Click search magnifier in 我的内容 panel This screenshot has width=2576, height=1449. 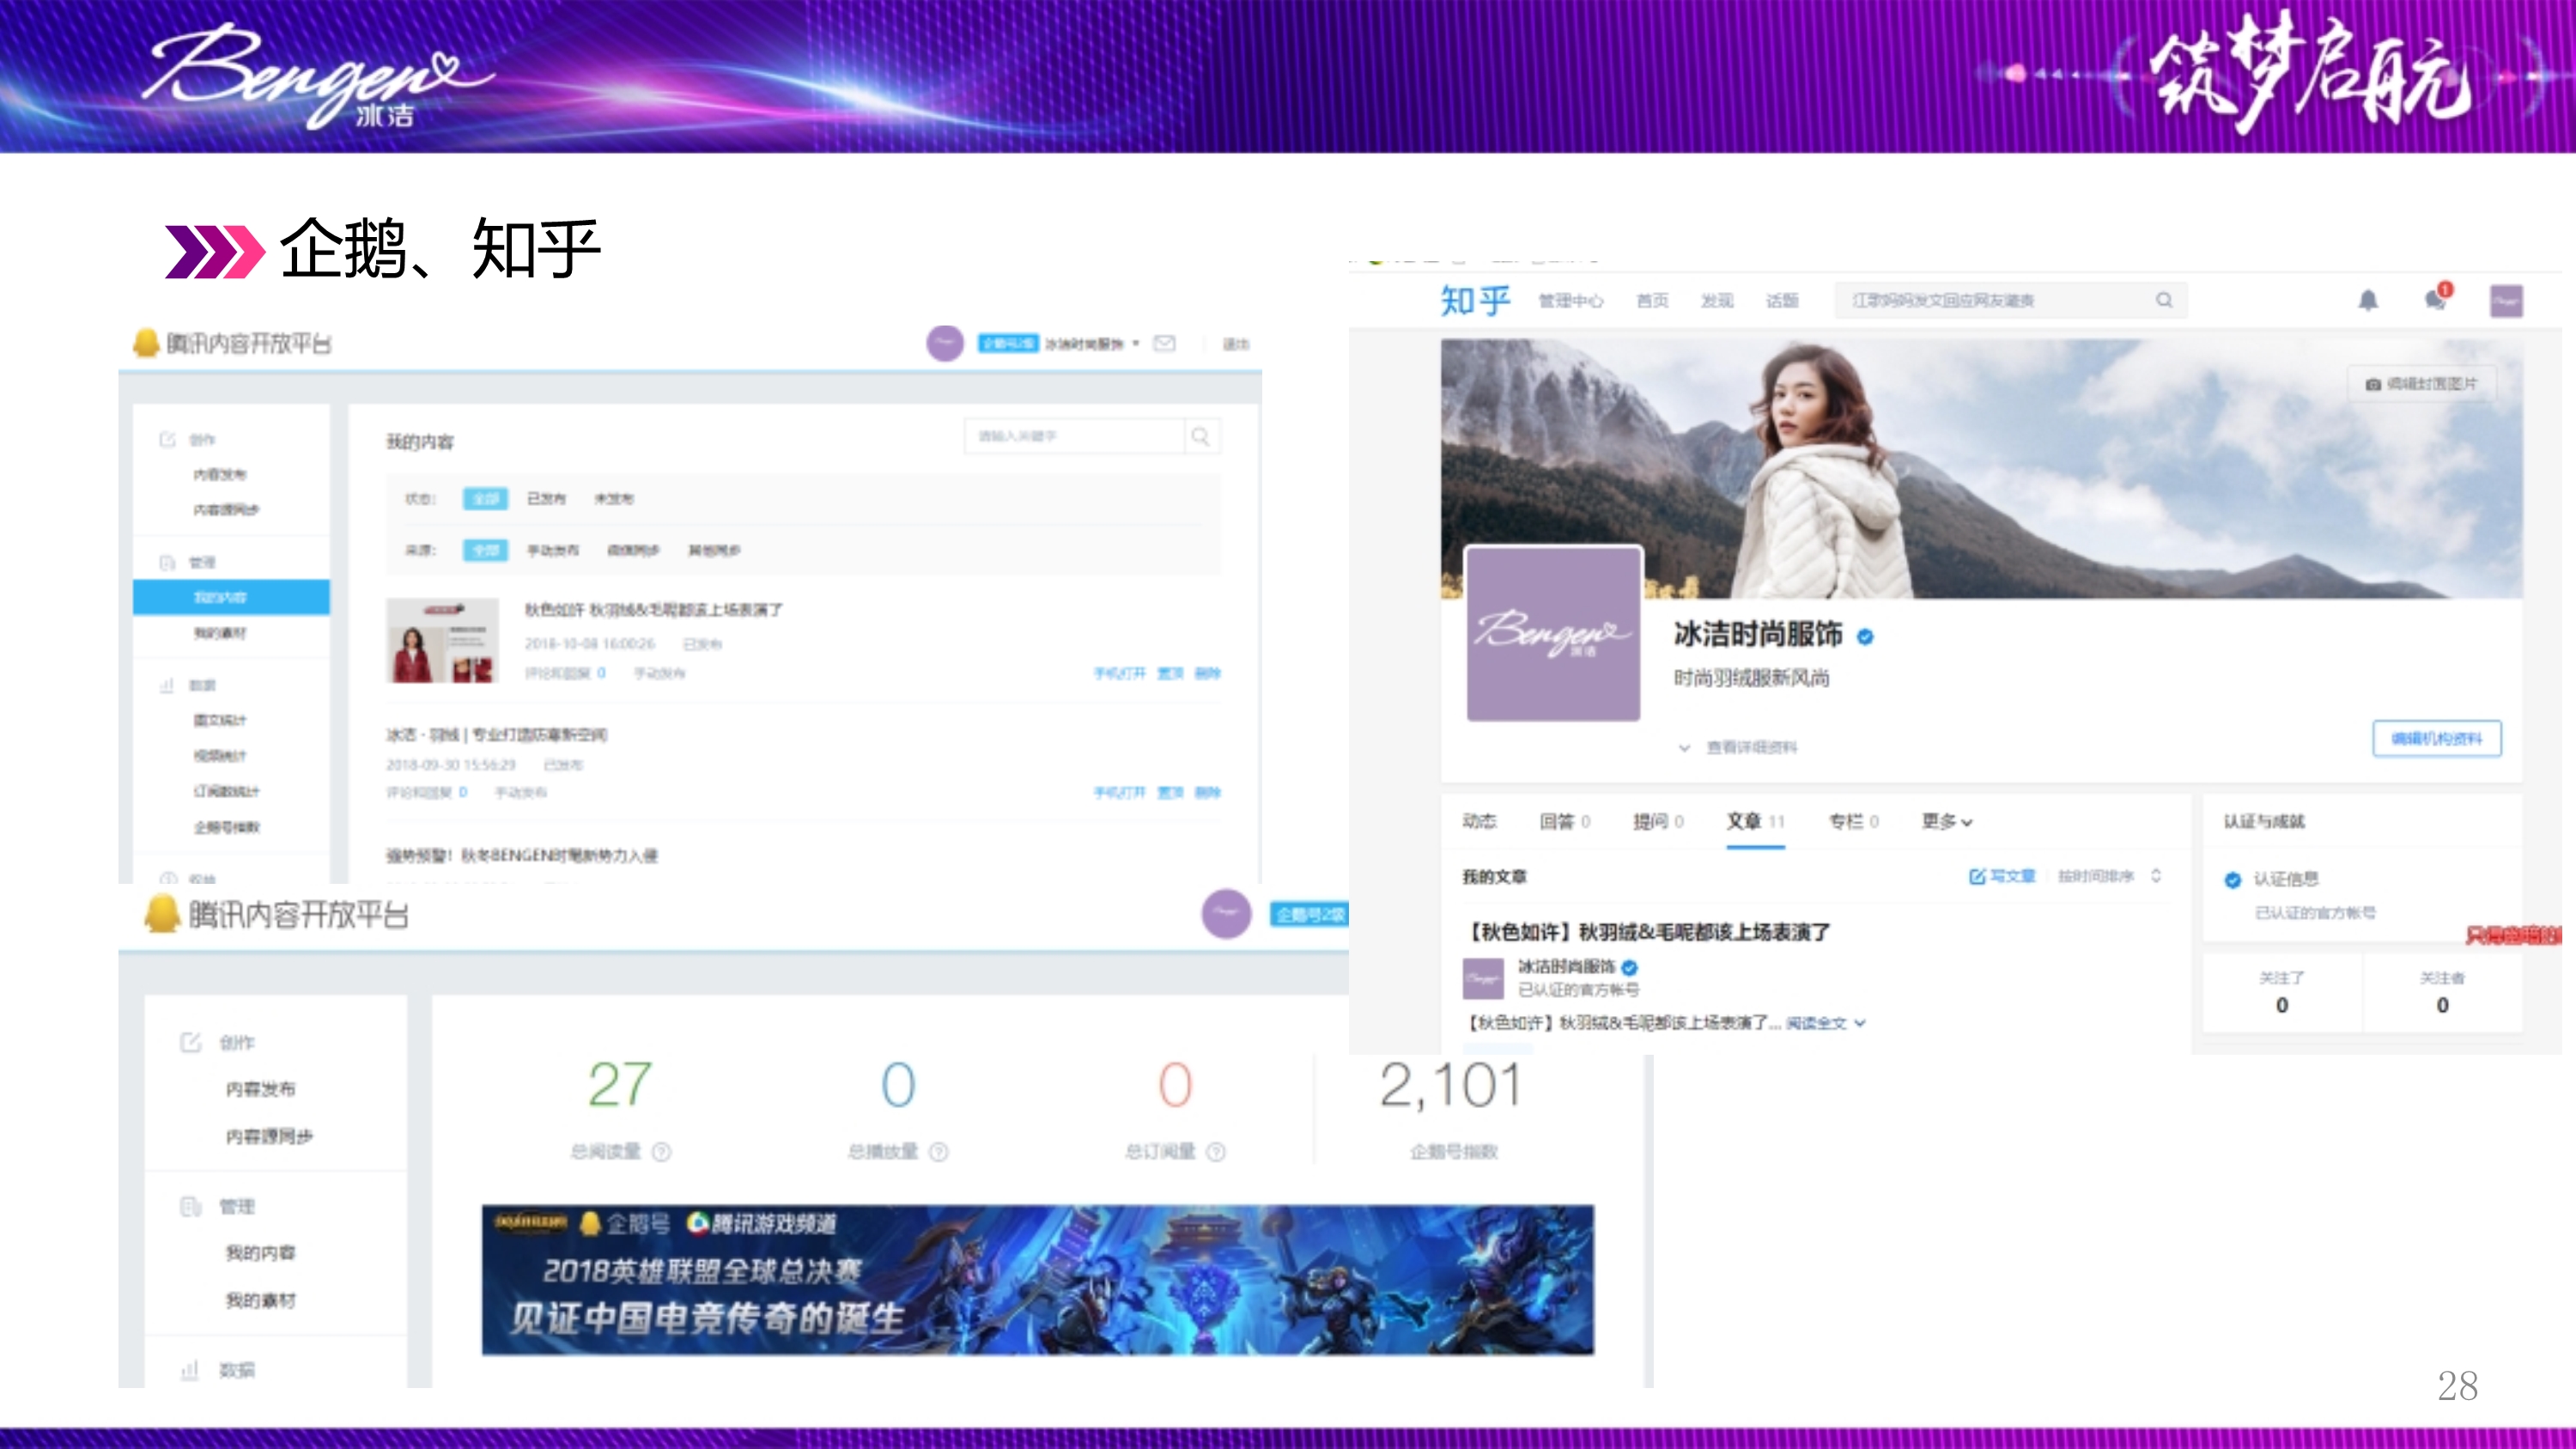(1201, 436)
